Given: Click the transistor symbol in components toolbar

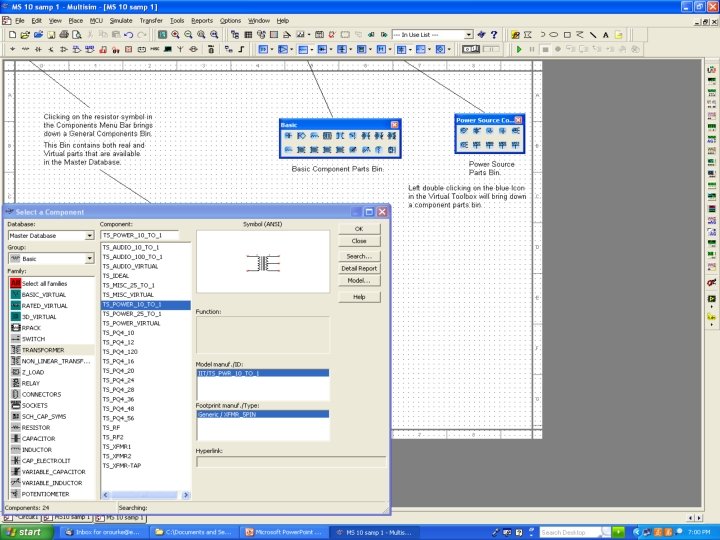Looking at the screenshot, I should click(x=51, y=49).
